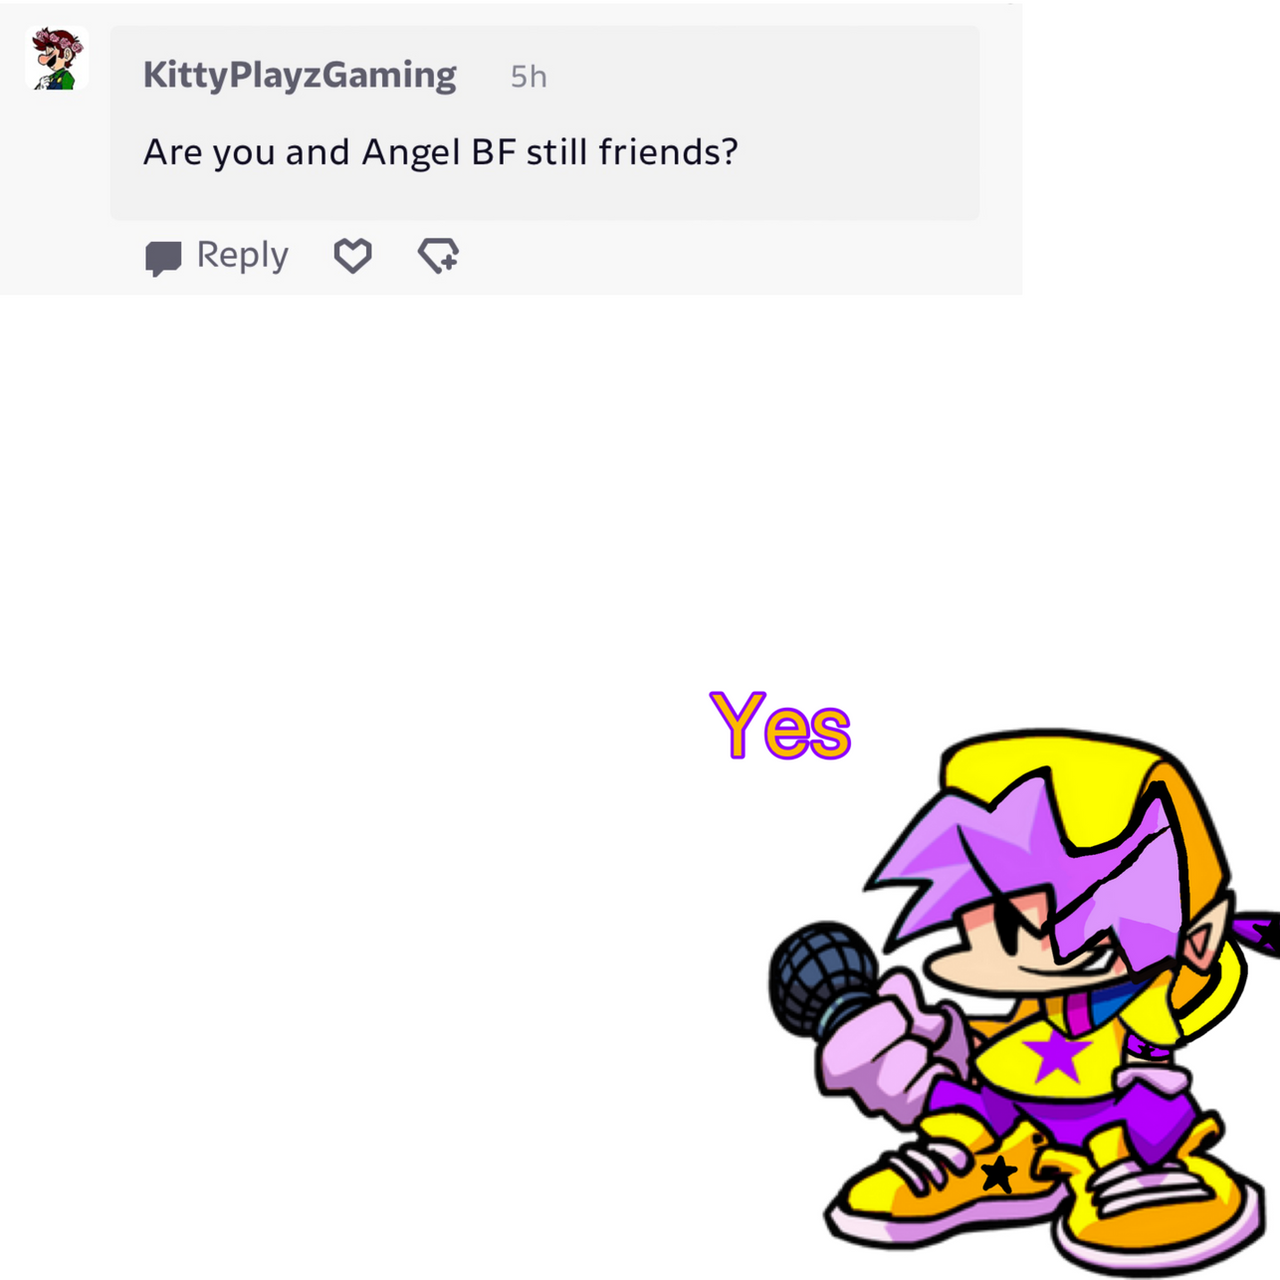1280x1280 pixels.
Task: Click the purple star on the yellow shirt
Action: [1056, 1055]
